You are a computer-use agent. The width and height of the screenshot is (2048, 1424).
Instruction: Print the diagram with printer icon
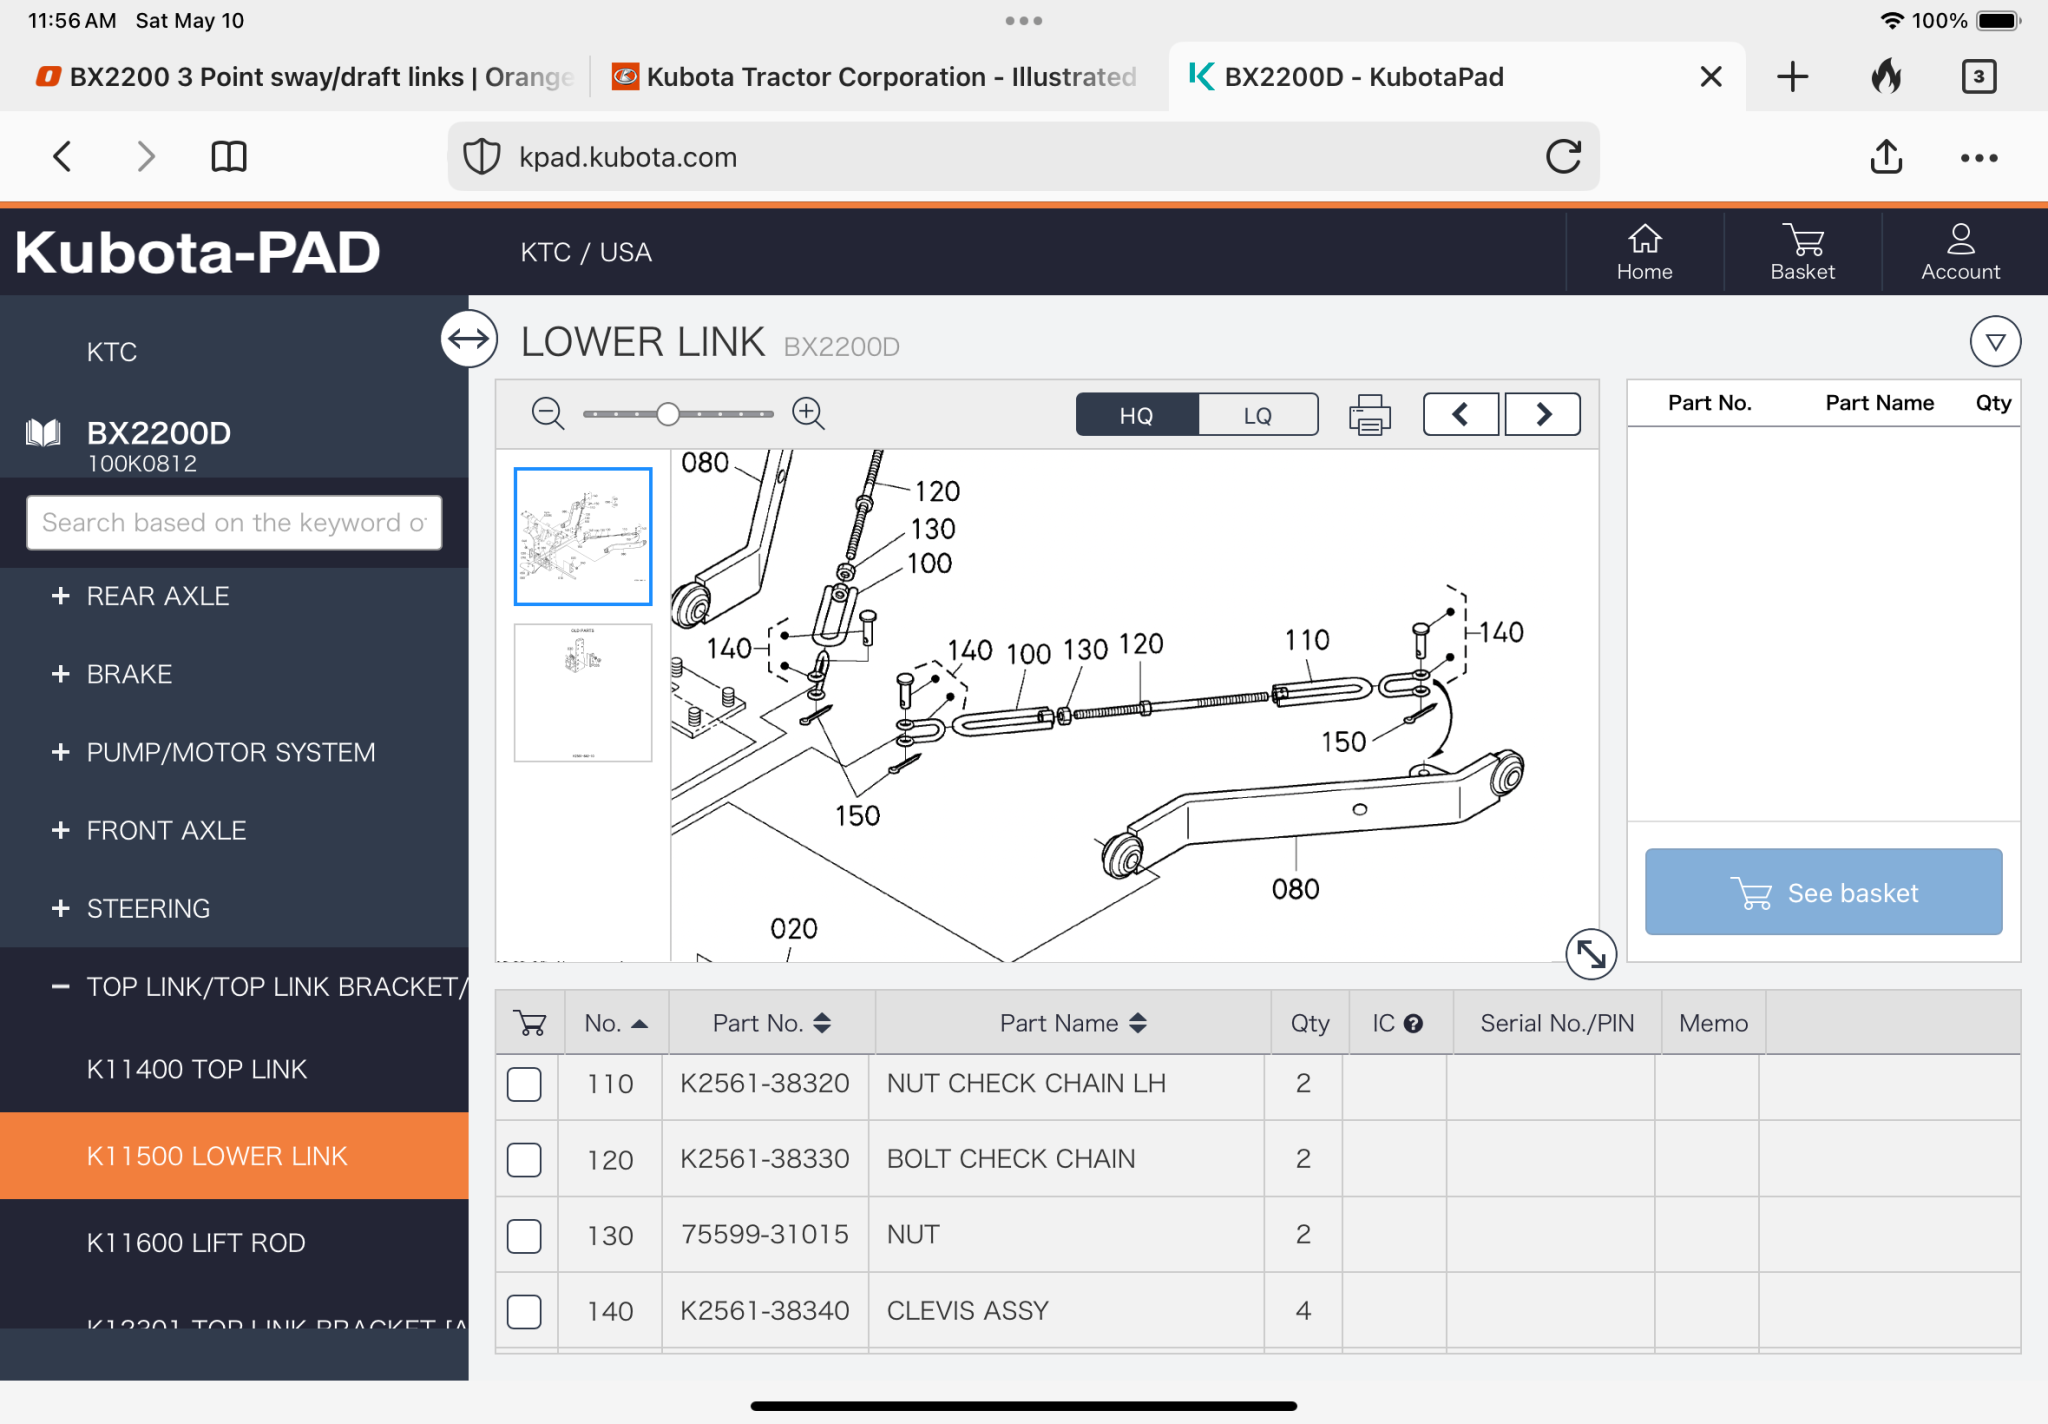pos(1369,414)
